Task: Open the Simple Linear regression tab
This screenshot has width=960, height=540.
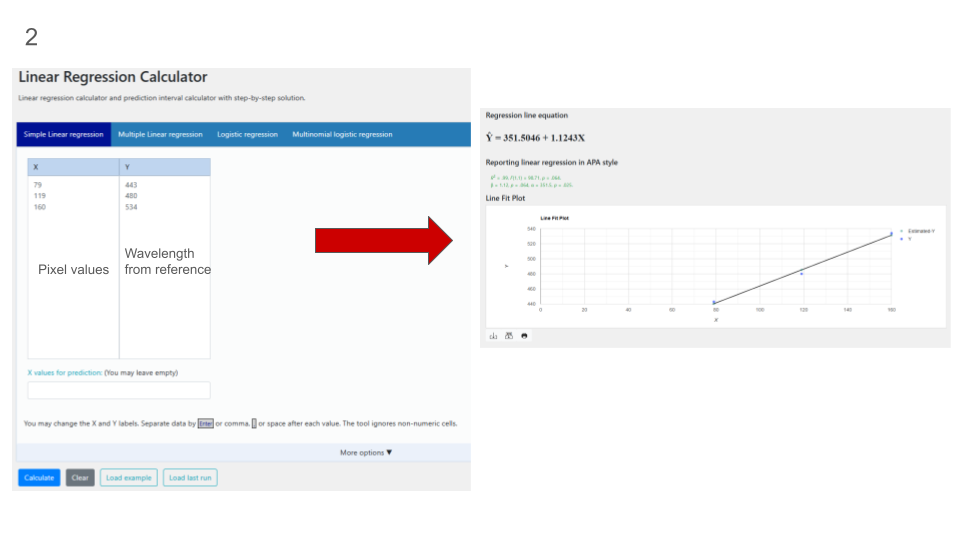Action: click(x=64, y=134)
